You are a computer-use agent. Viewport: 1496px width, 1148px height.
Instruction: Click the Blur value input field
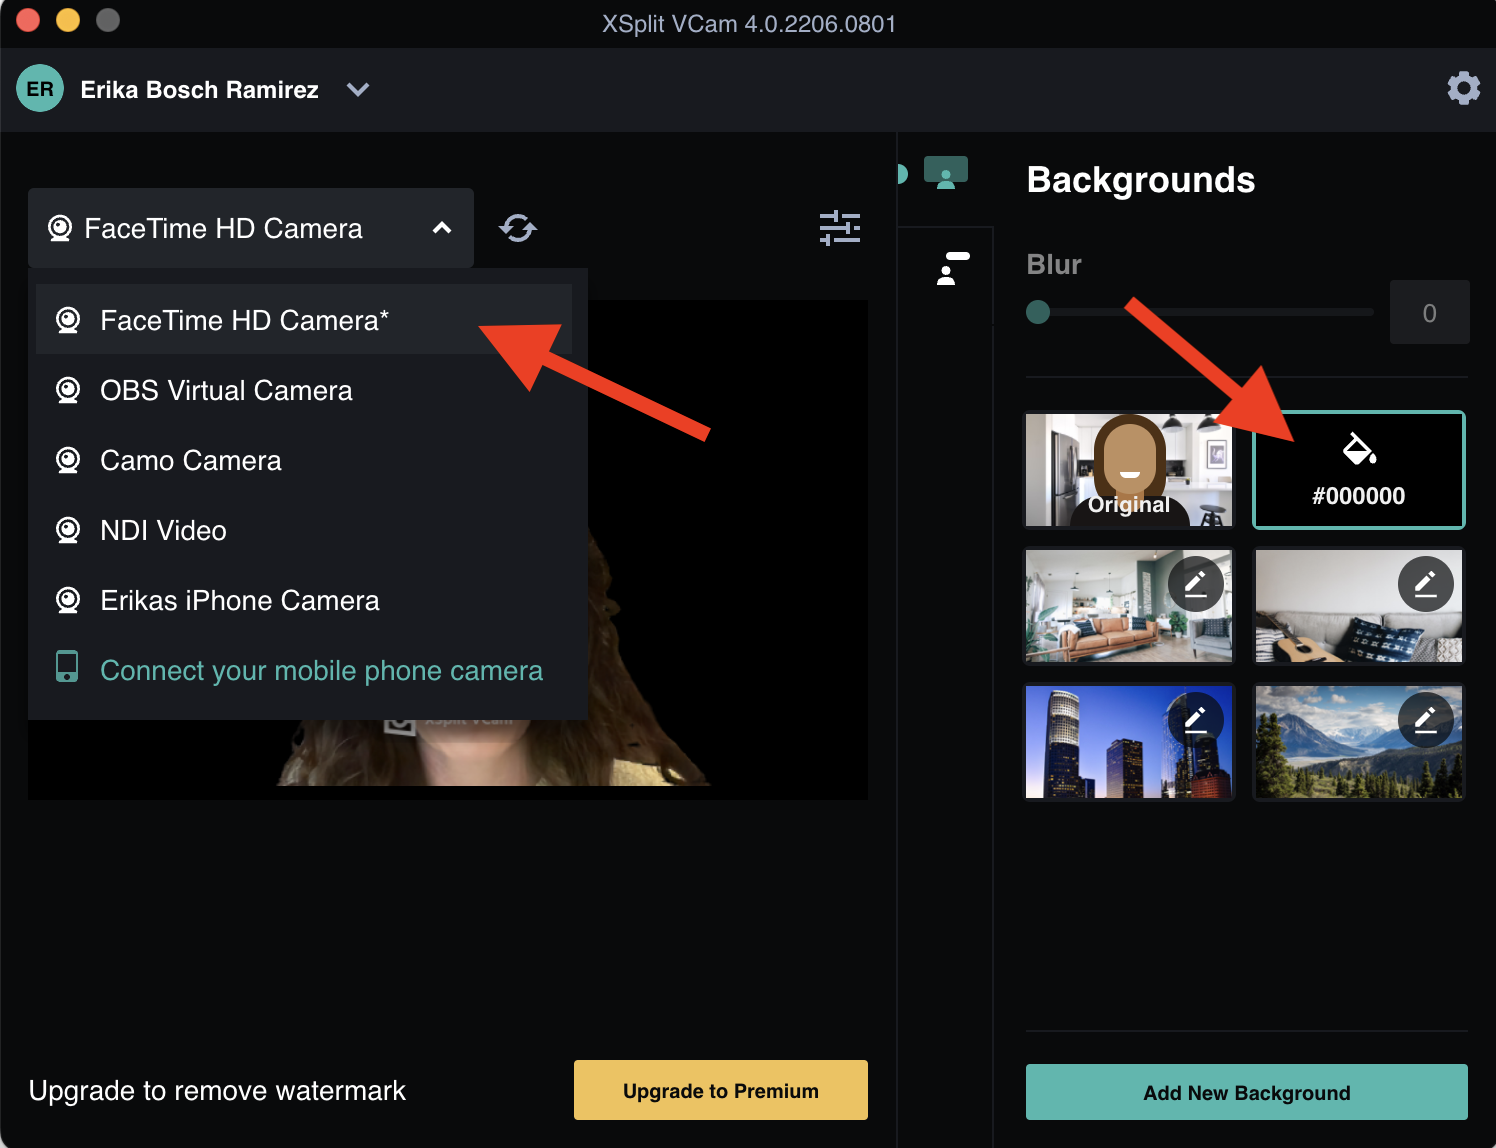(1429, 312)
